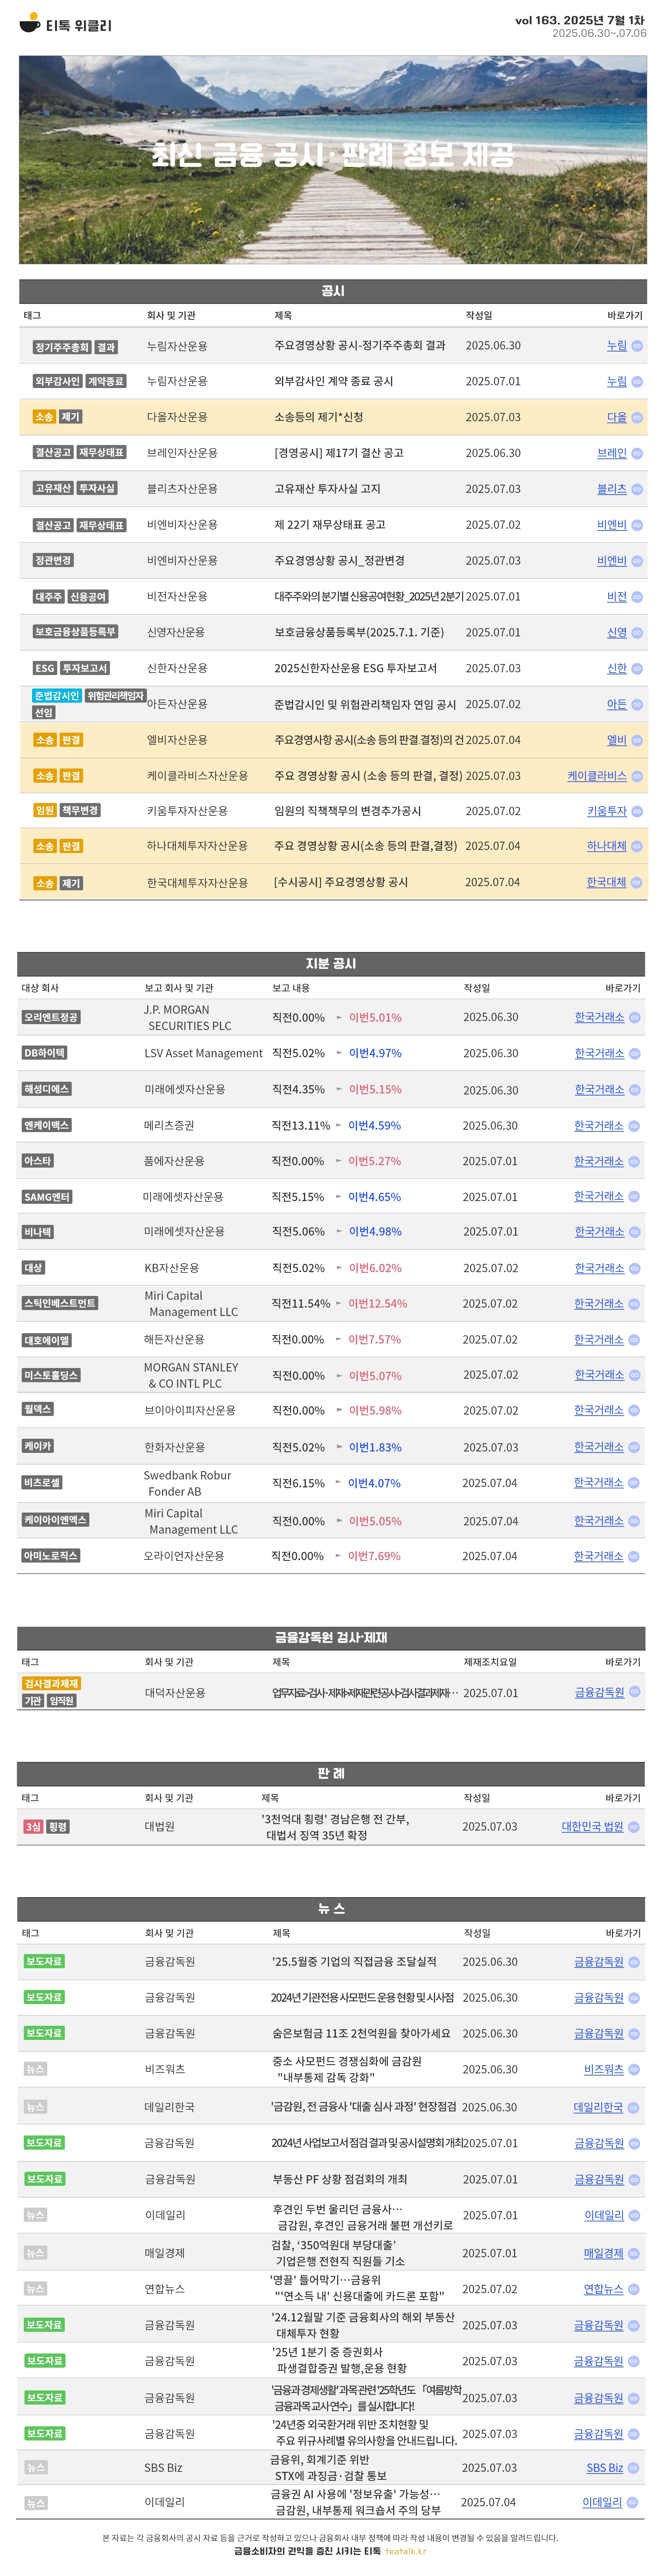Open the 한국거래소 link in the 비나텍 row
The width and height of the screenshot is (662, 2576).
(599, 1232)
